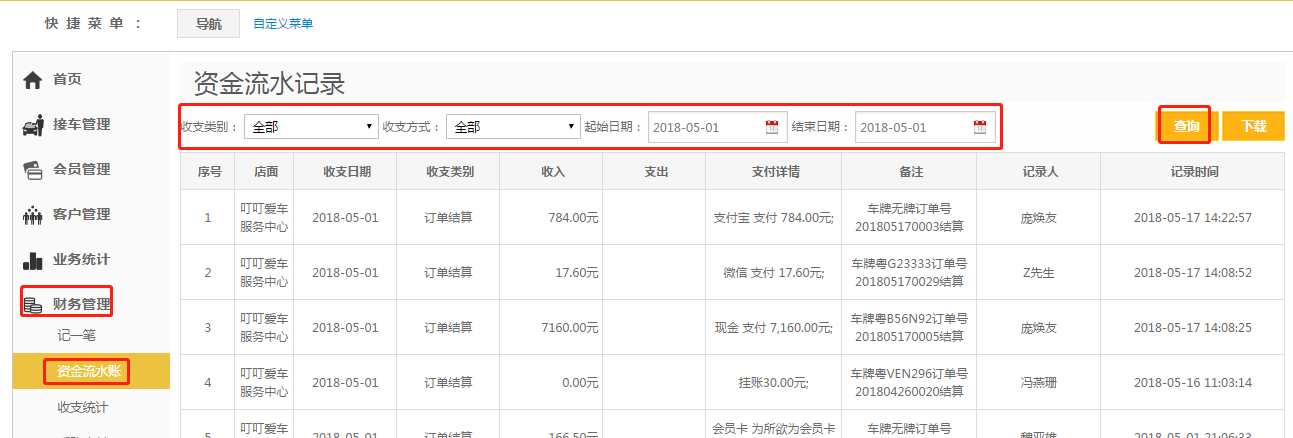
Task: Open the start date calendar icon
Action: click(771, 127)
